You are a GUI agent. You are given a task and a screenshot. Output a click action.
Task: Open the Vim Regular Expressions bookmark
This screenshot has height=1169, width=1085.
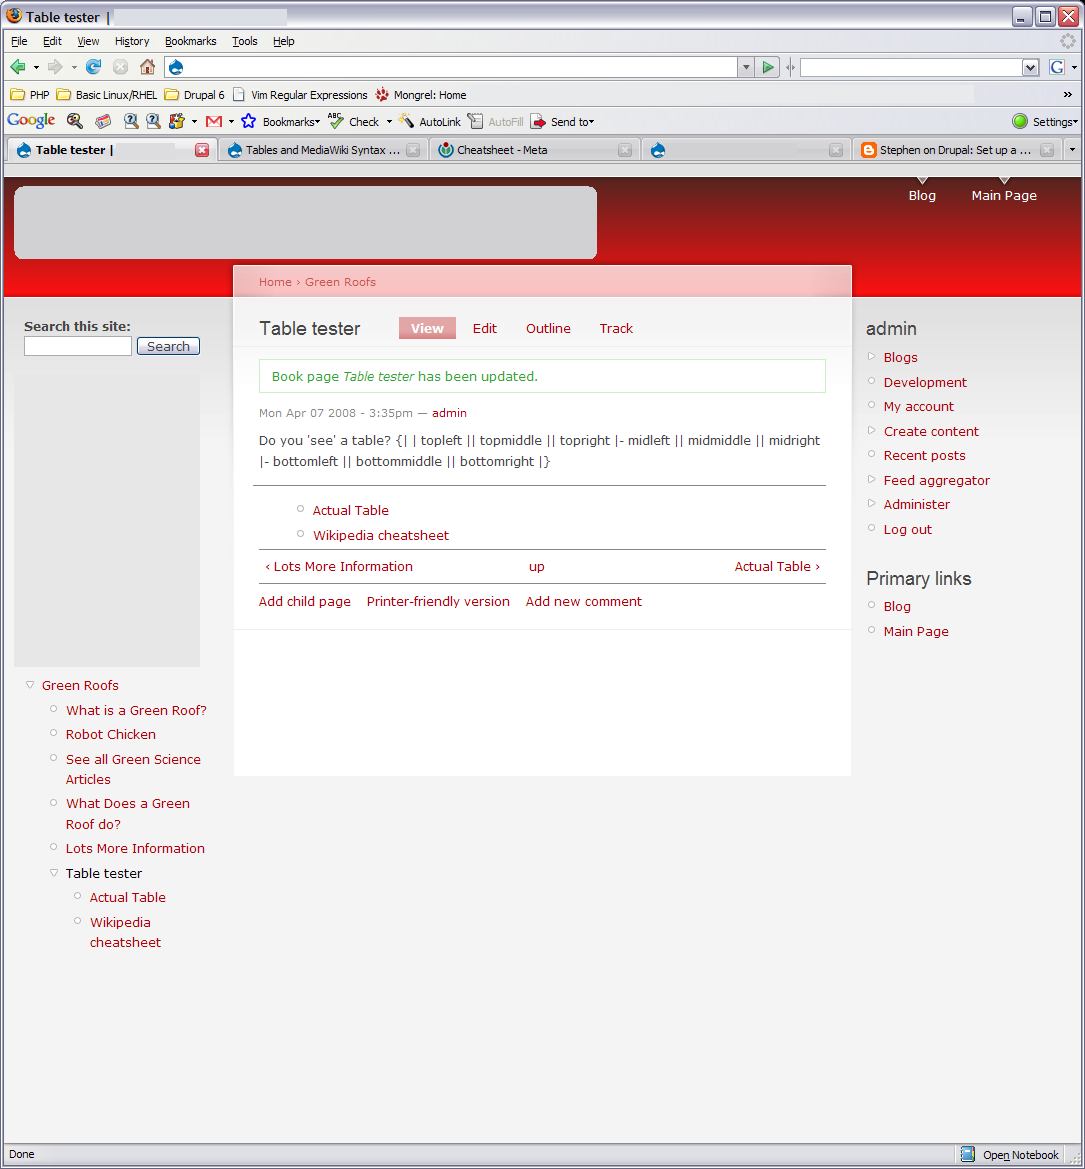coord(301,95)
